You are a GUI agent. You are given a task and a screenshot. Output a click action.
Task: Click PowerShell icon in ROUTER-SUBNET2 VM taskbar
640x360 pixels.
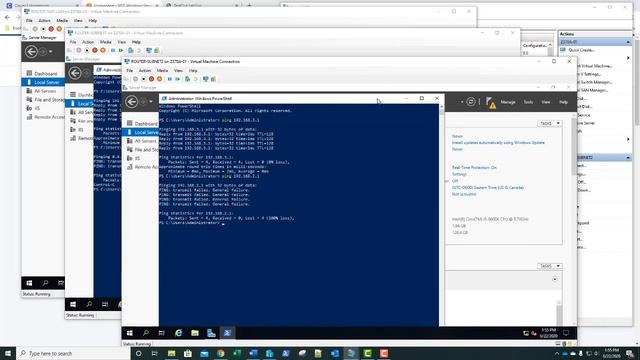(227, 333)
